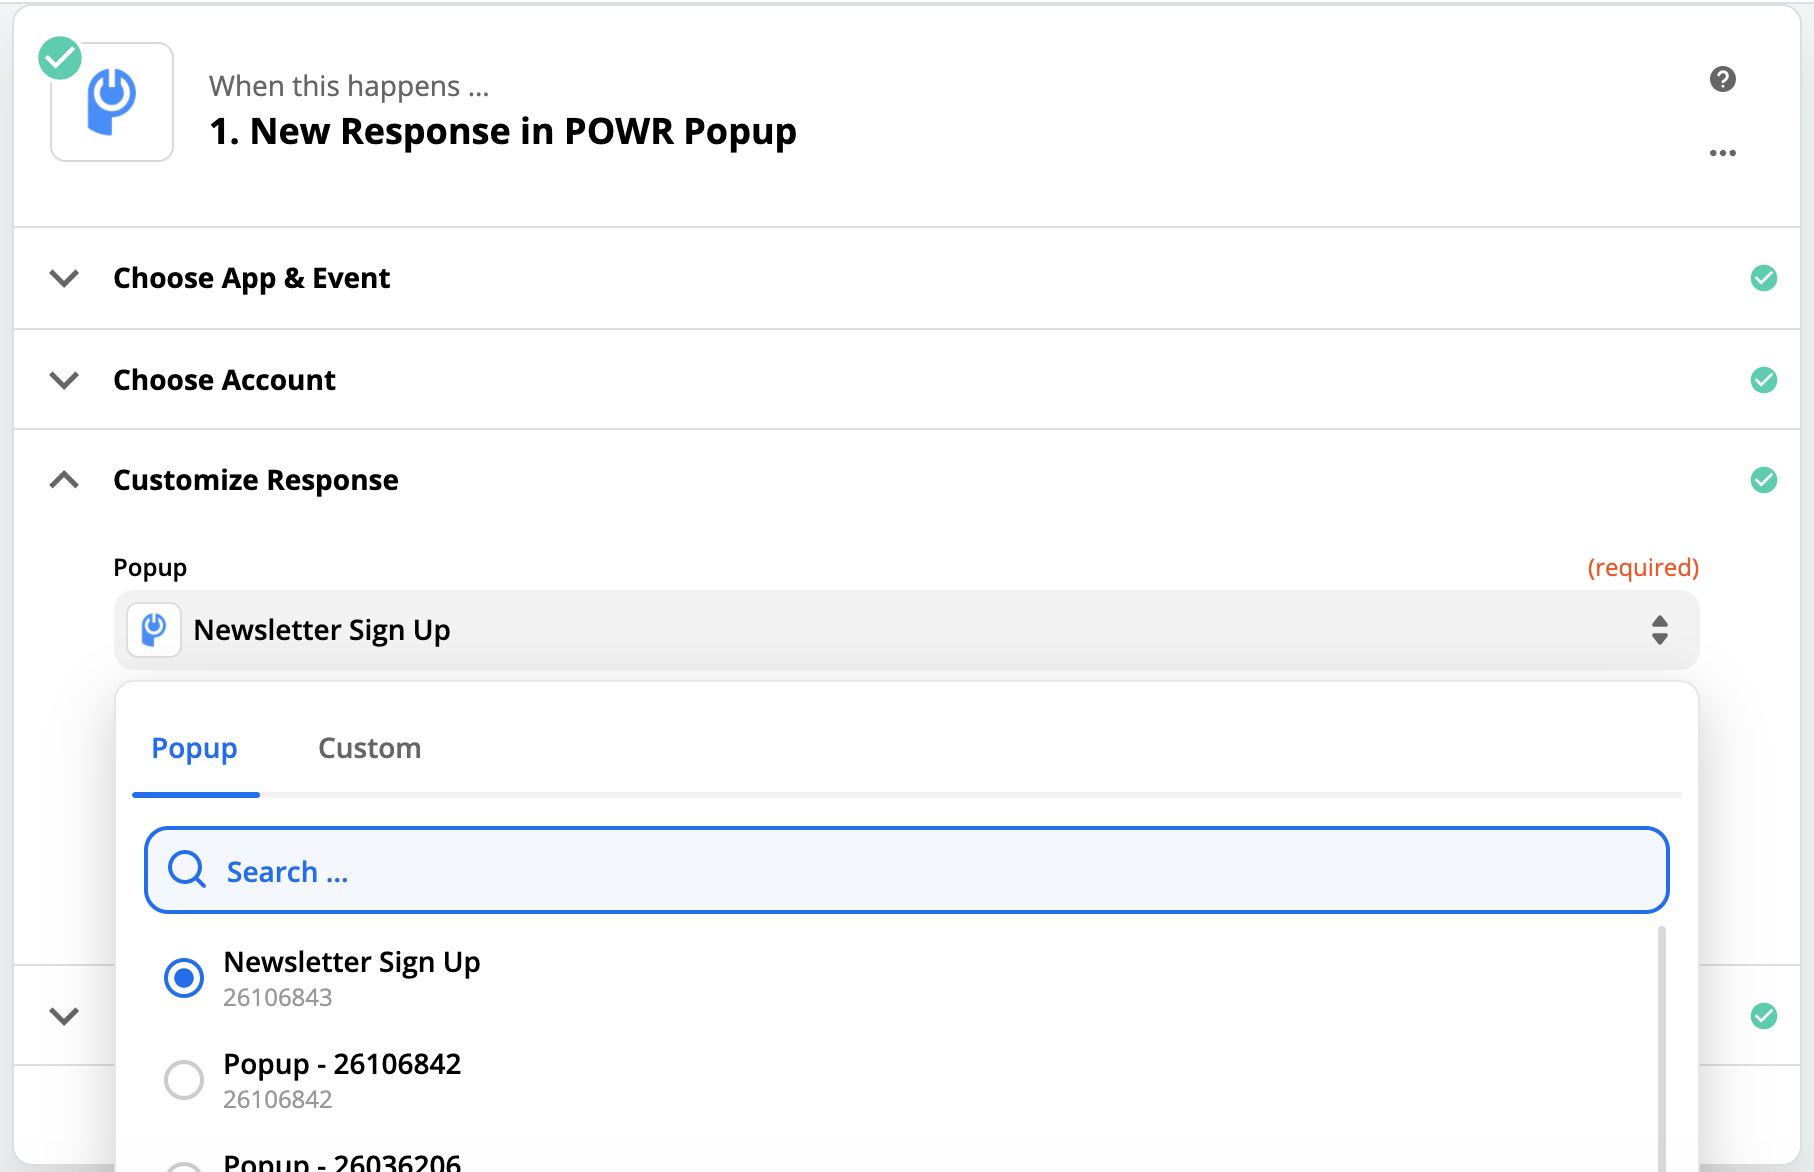Expand the bottom collapsed section chevron
Viewport: 1814px width, 1172px height.
(64, 1016)
